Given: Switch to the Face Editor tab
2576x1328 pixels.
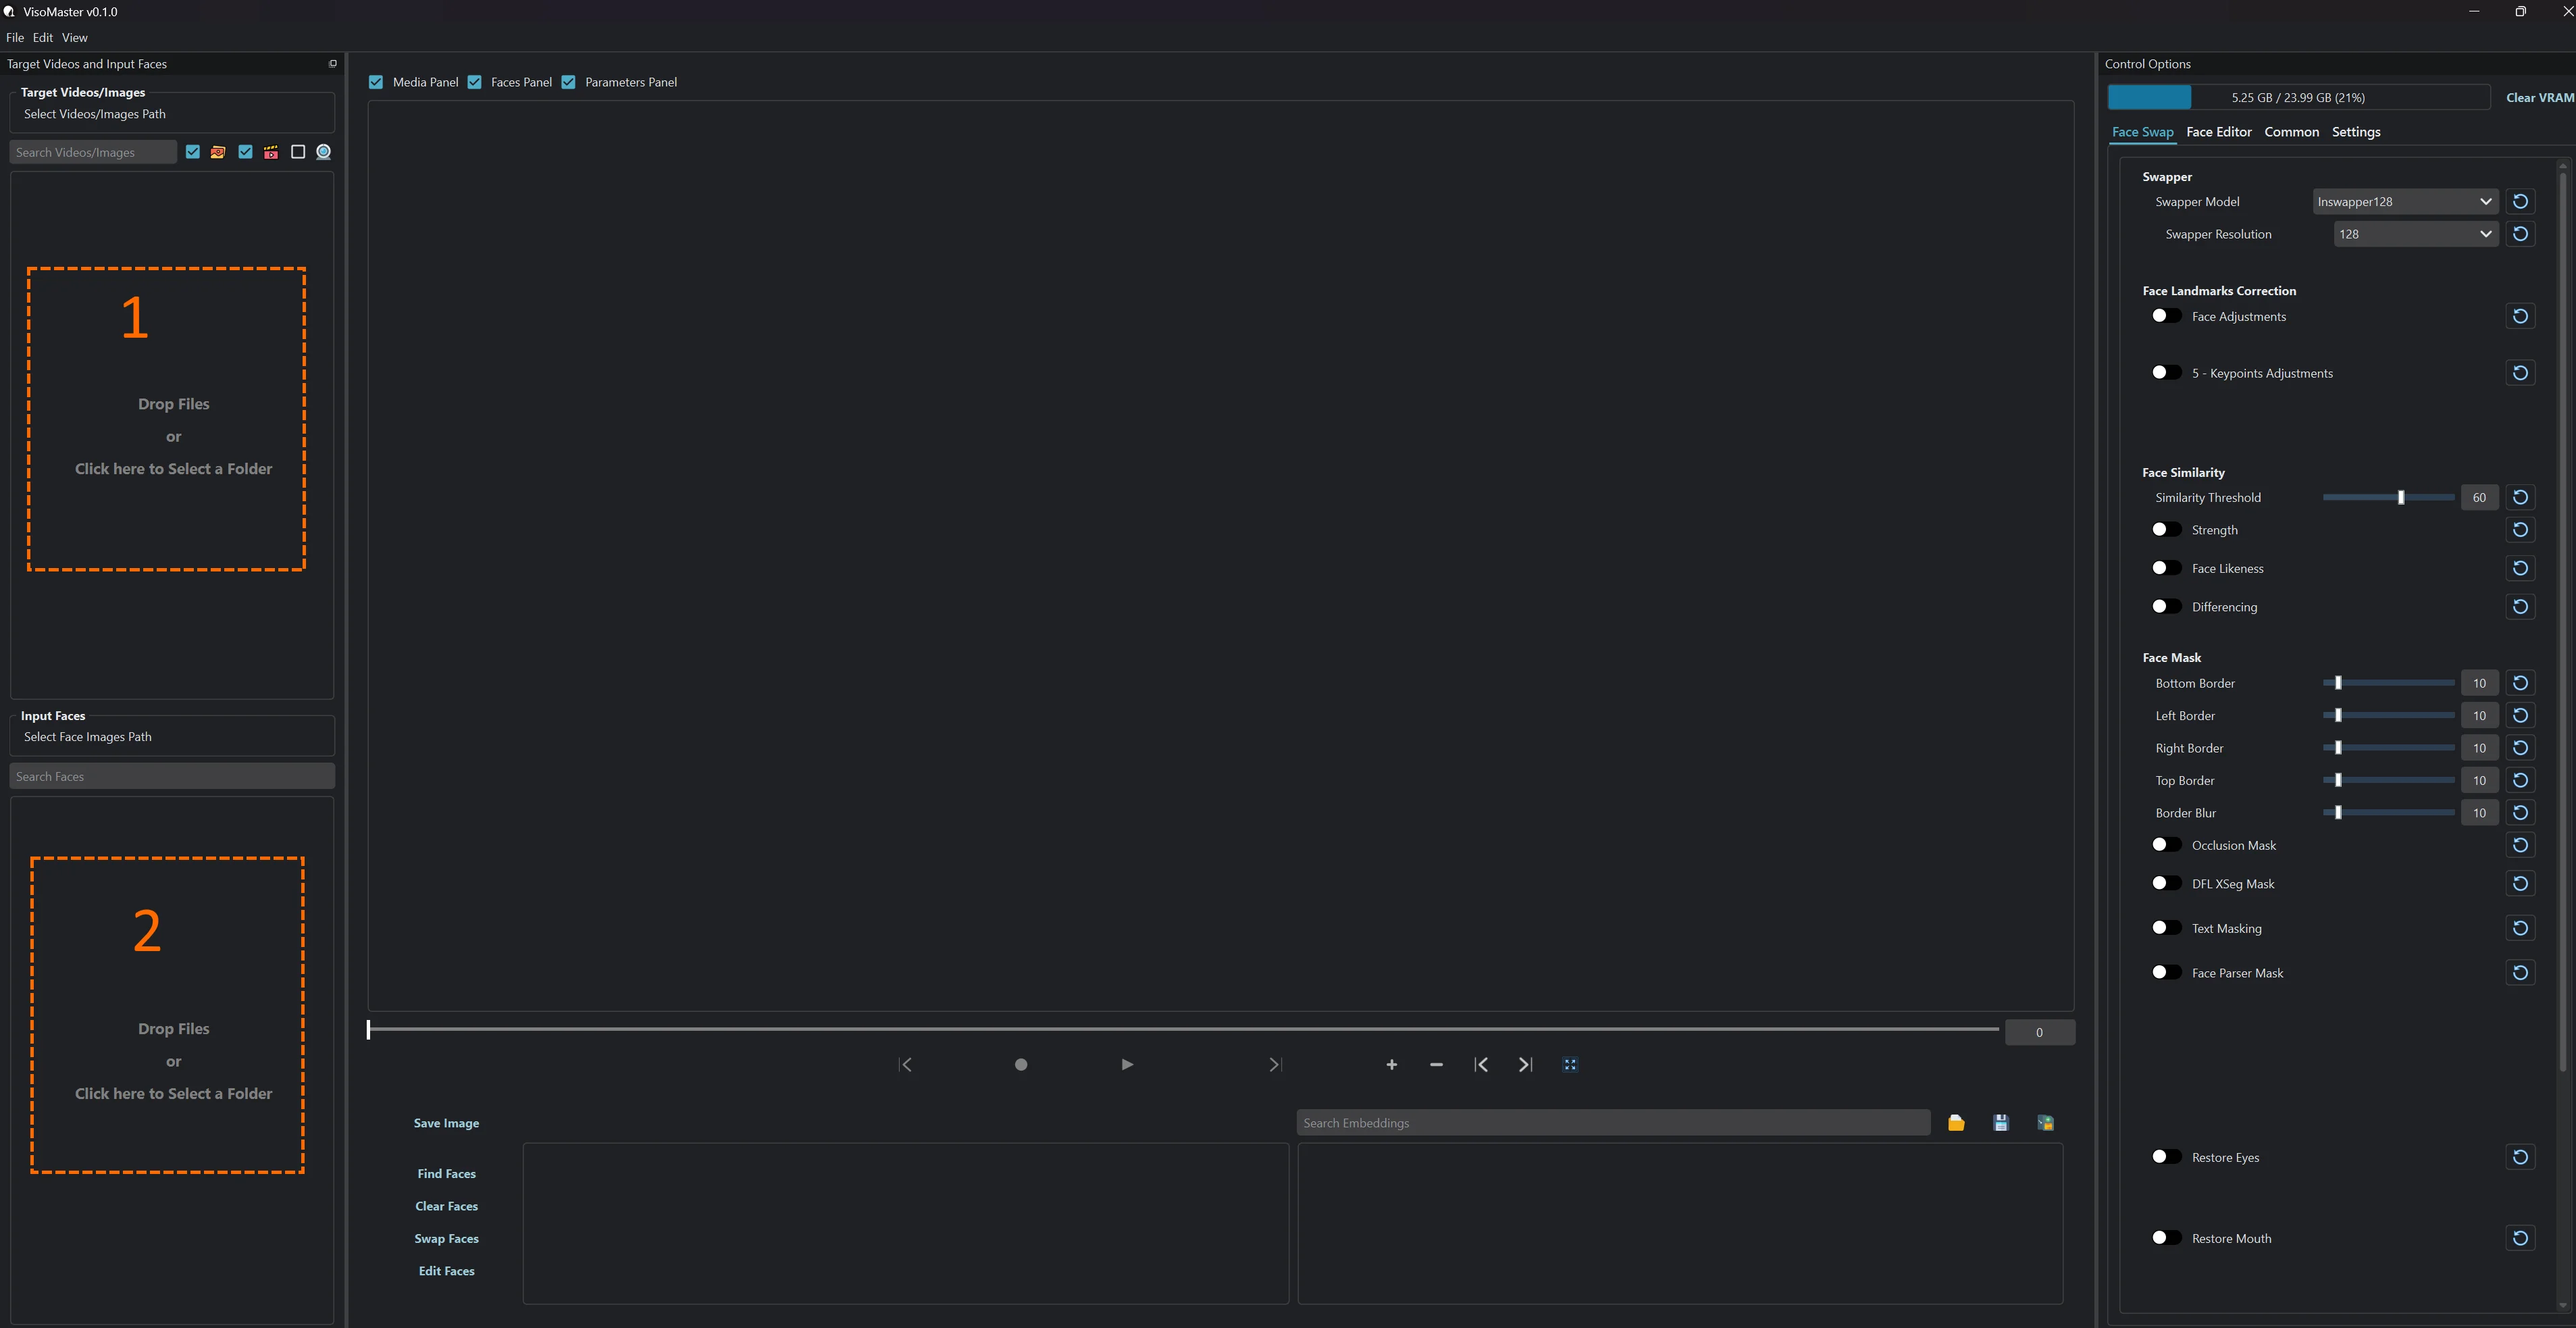Looking at the screenshot, I should [x=2218, y=132].
